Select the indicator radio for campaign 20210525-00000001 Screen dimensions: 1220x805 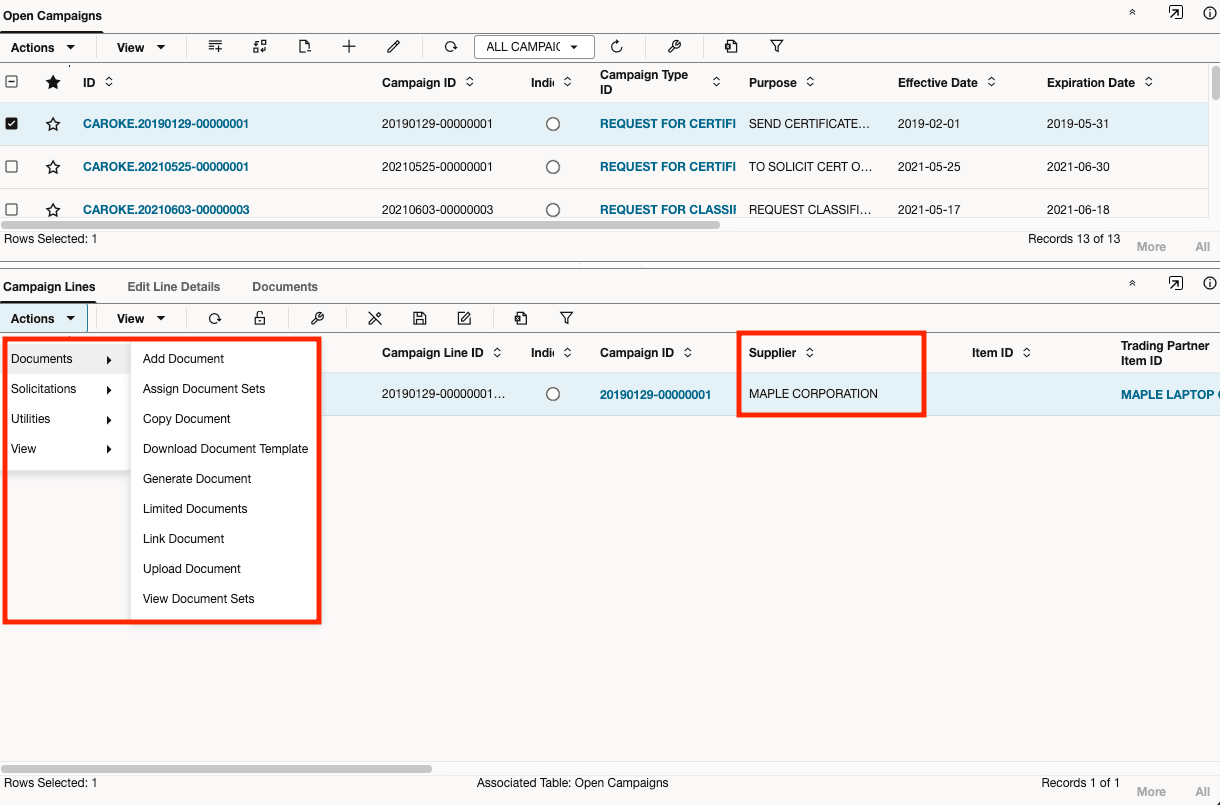[x=553, y=167]
